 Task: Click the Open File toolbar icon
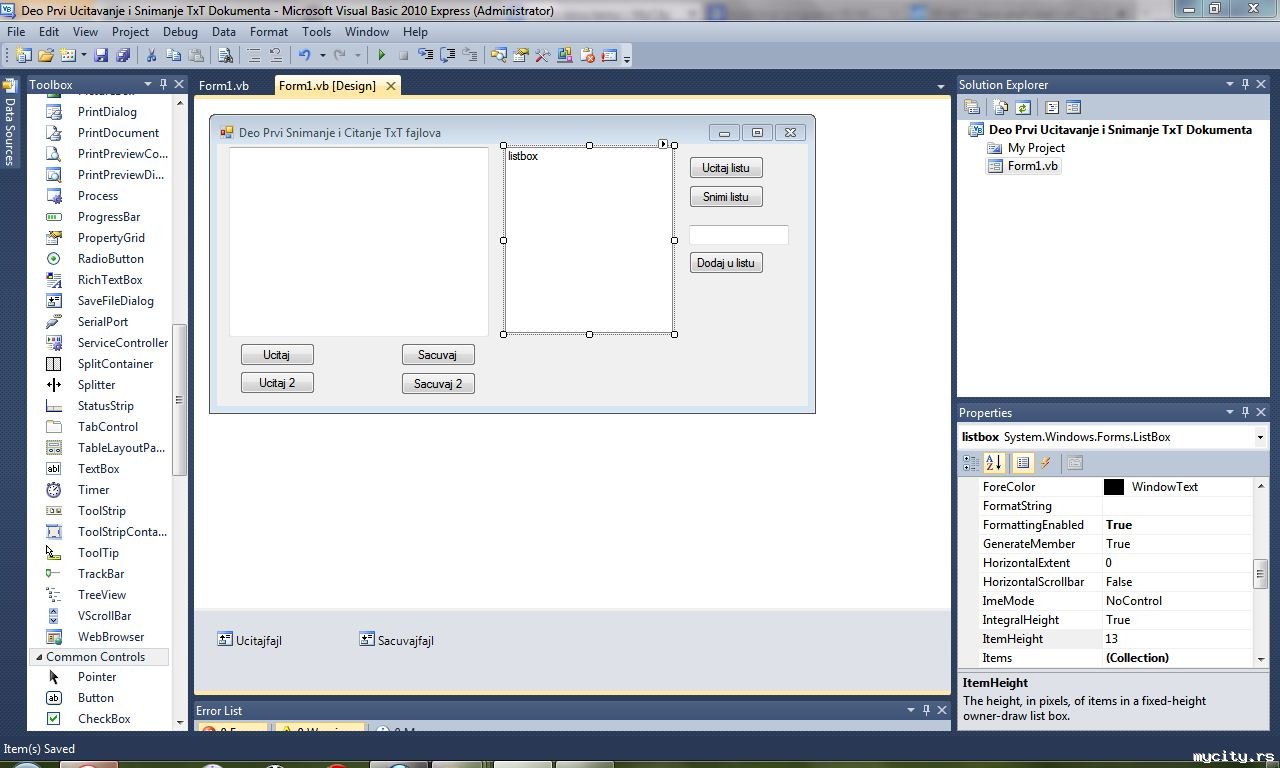pos(46,56)
